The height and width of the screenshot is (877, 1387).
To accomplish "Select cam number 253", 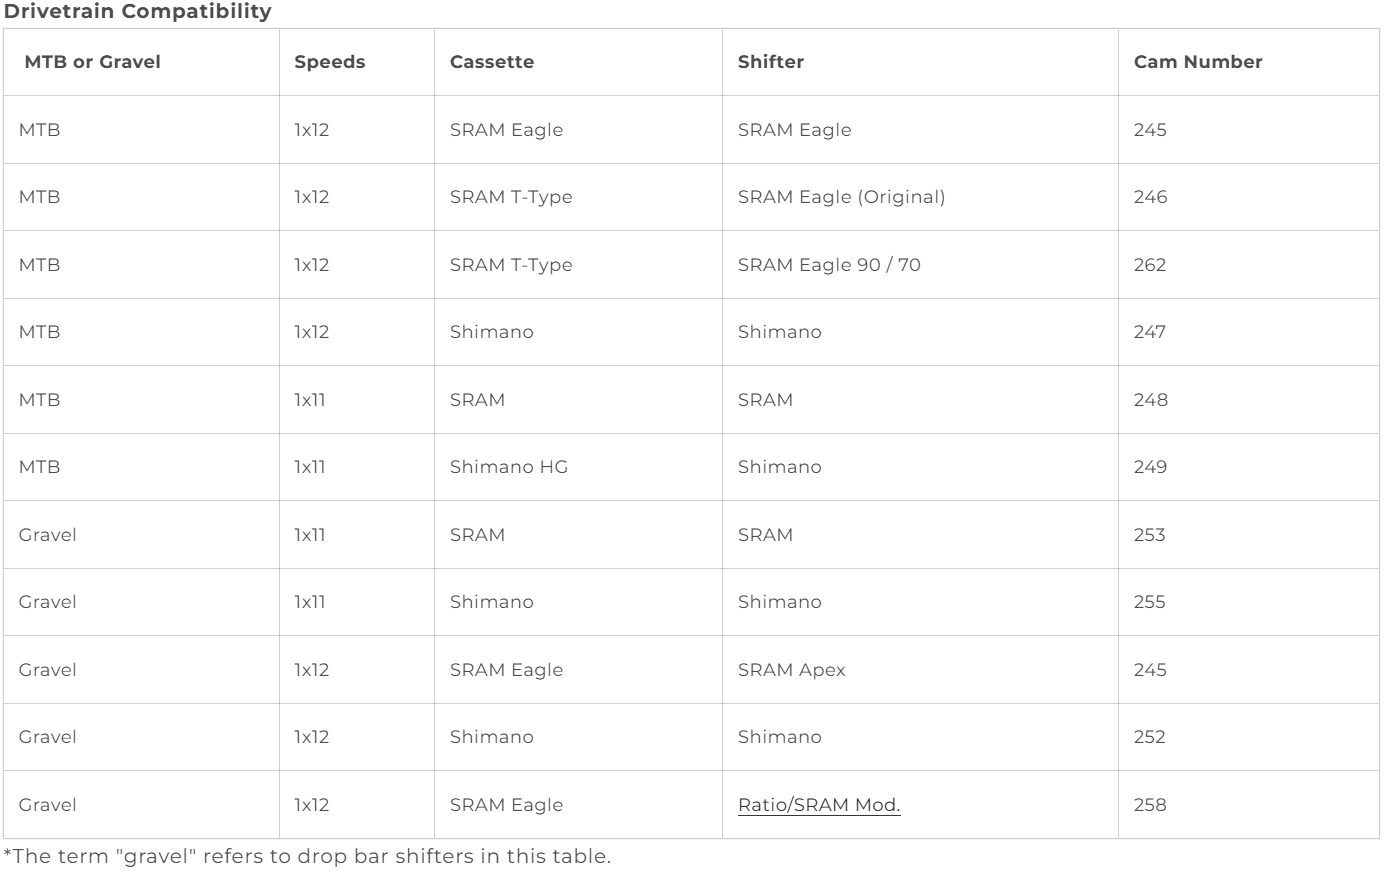I will [1150, 535].
